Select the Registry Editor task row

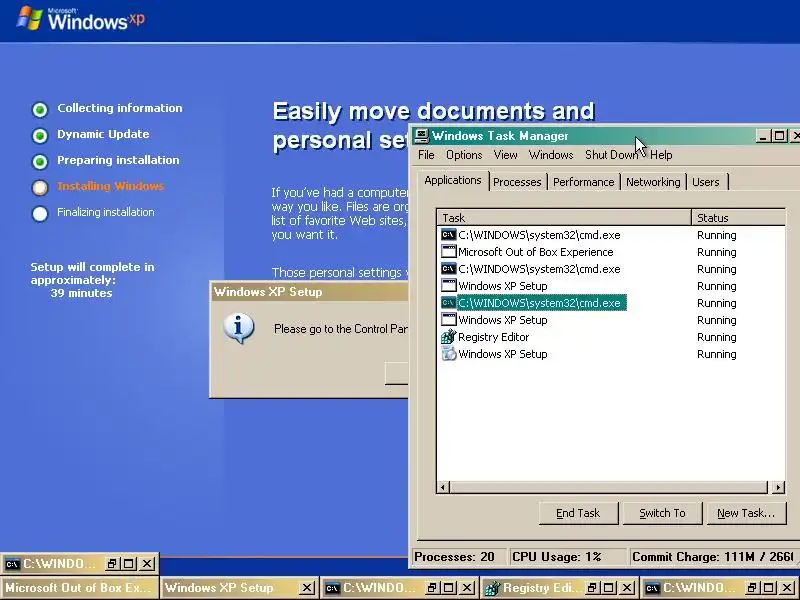[x=493, y=337]
